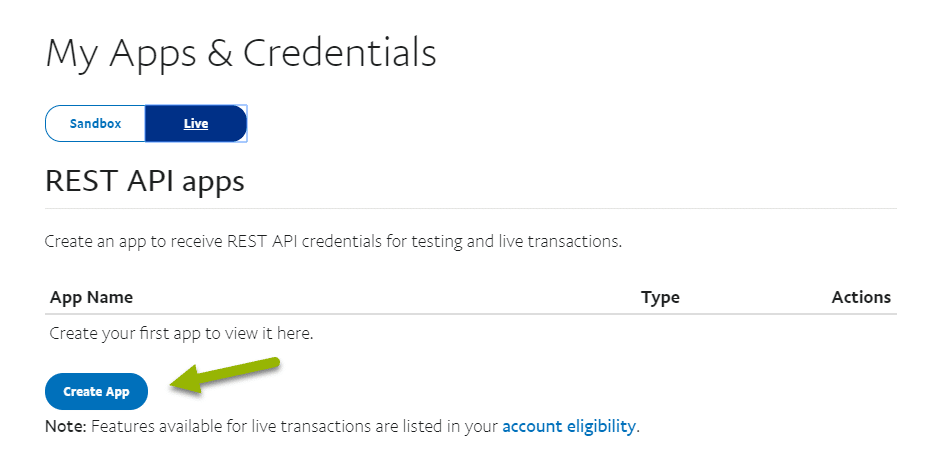Click the Type column header

point(660,297)
